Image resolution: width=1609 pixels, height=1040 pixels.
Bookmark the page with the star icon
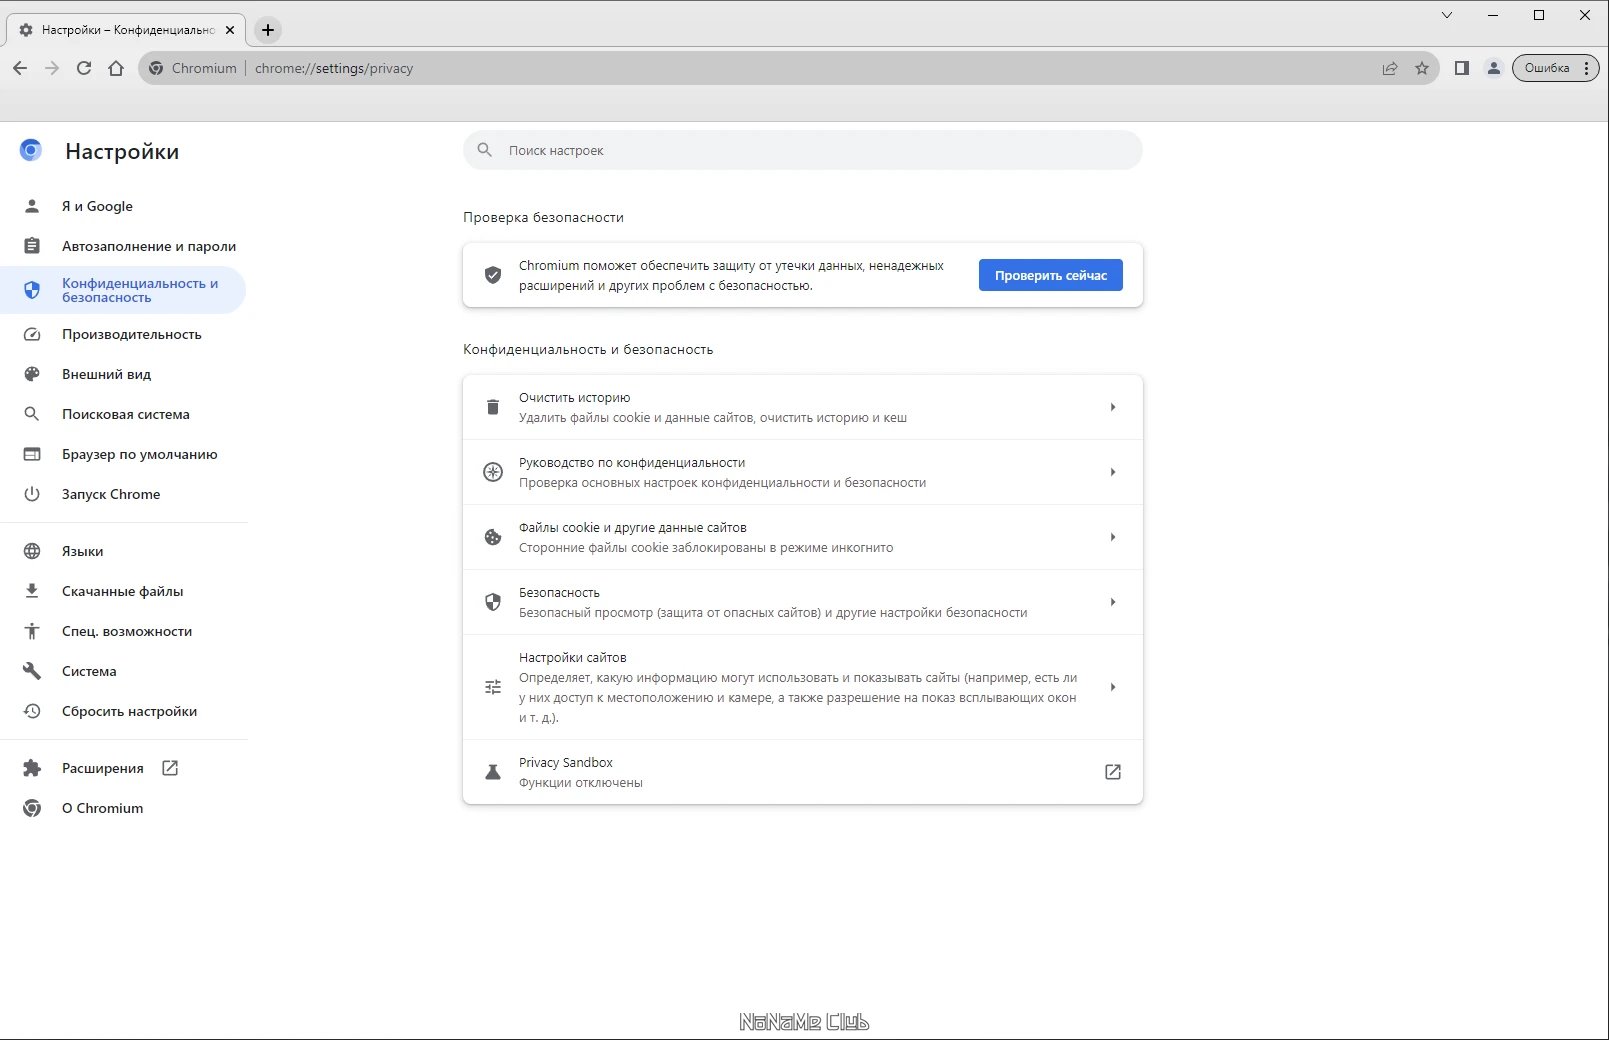[x=1421, y=68]
